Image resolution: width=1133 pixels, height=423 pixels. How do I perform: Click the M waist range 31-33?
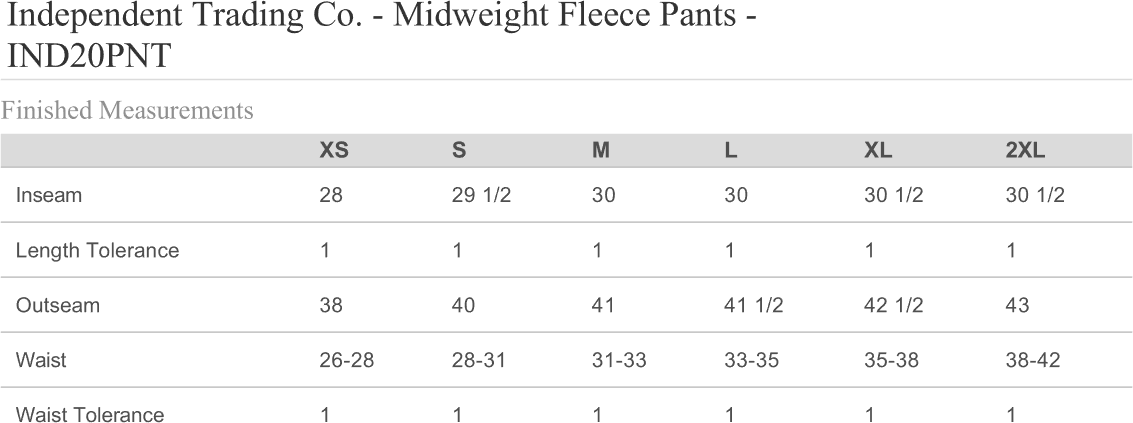(619, 361)
